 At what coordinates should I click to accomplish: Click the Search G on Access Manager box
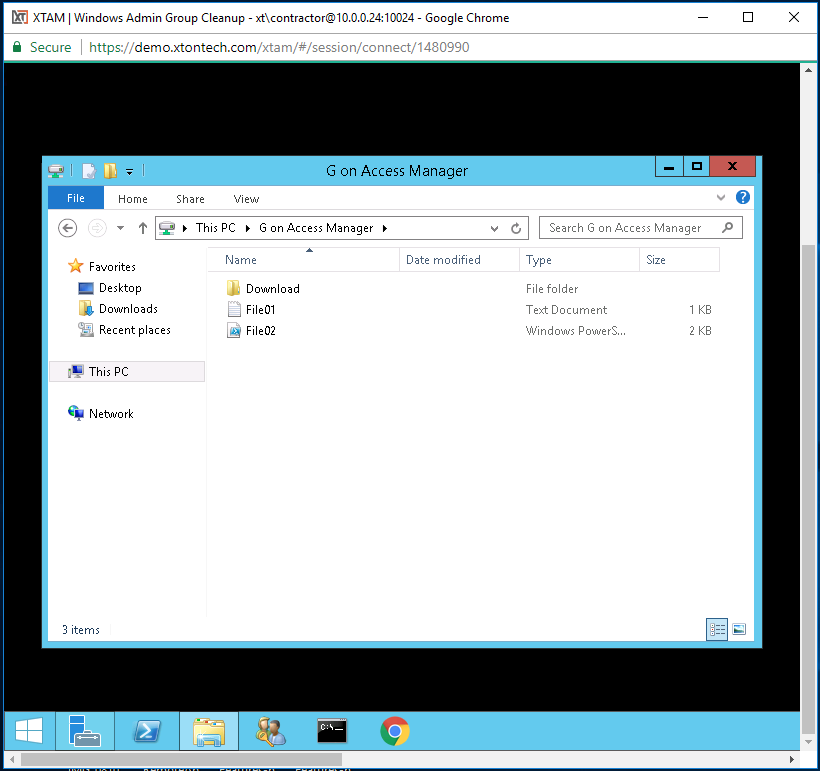(x=630, y=228)
